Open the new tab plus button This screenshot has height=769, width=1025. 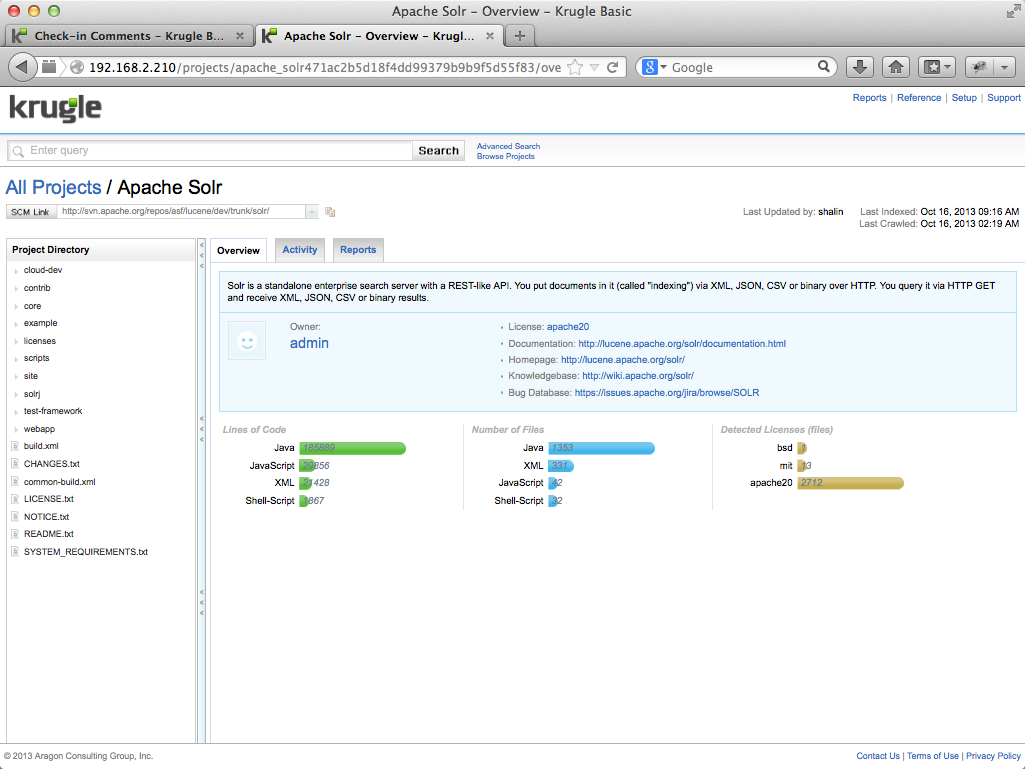(520, 36)
